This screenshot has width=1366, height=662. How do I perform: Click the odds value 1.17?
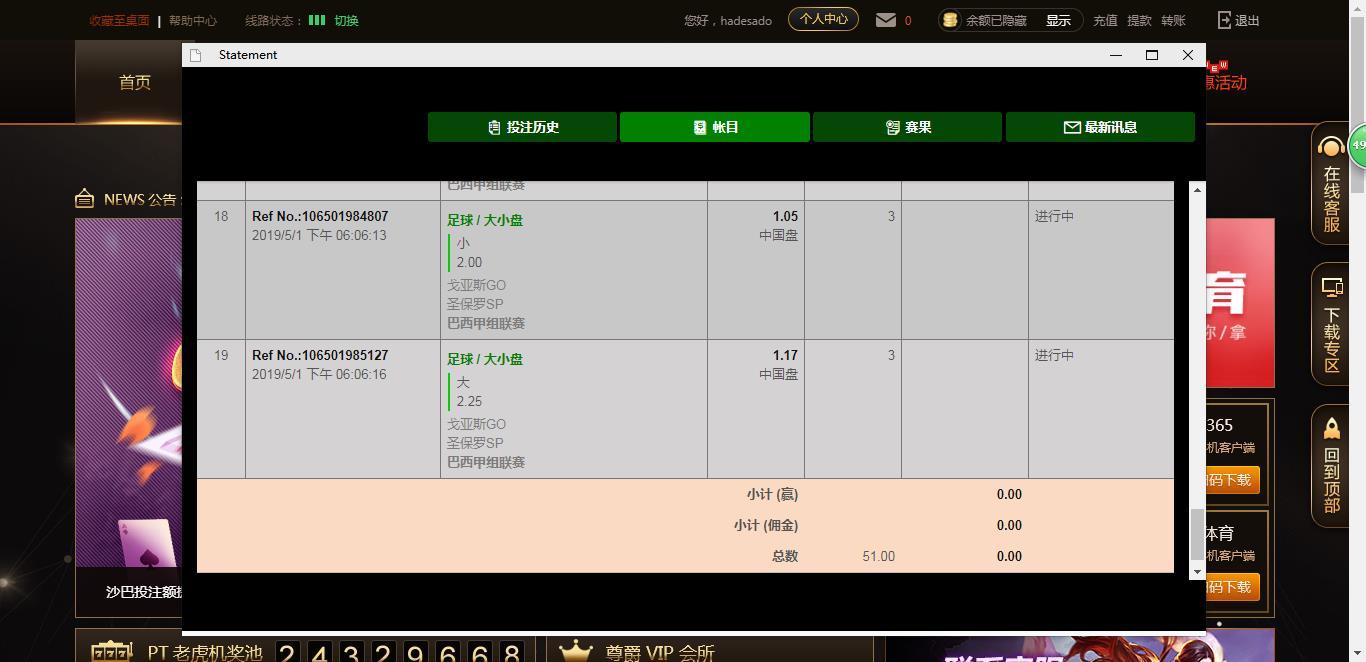785,355
